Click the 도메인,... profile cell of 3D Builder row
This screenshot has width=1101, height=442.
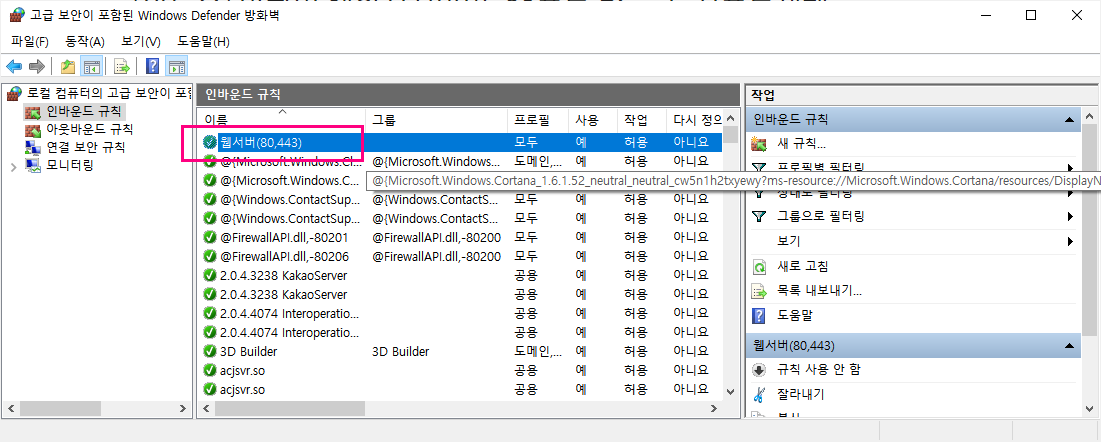[x=538, y=351]
